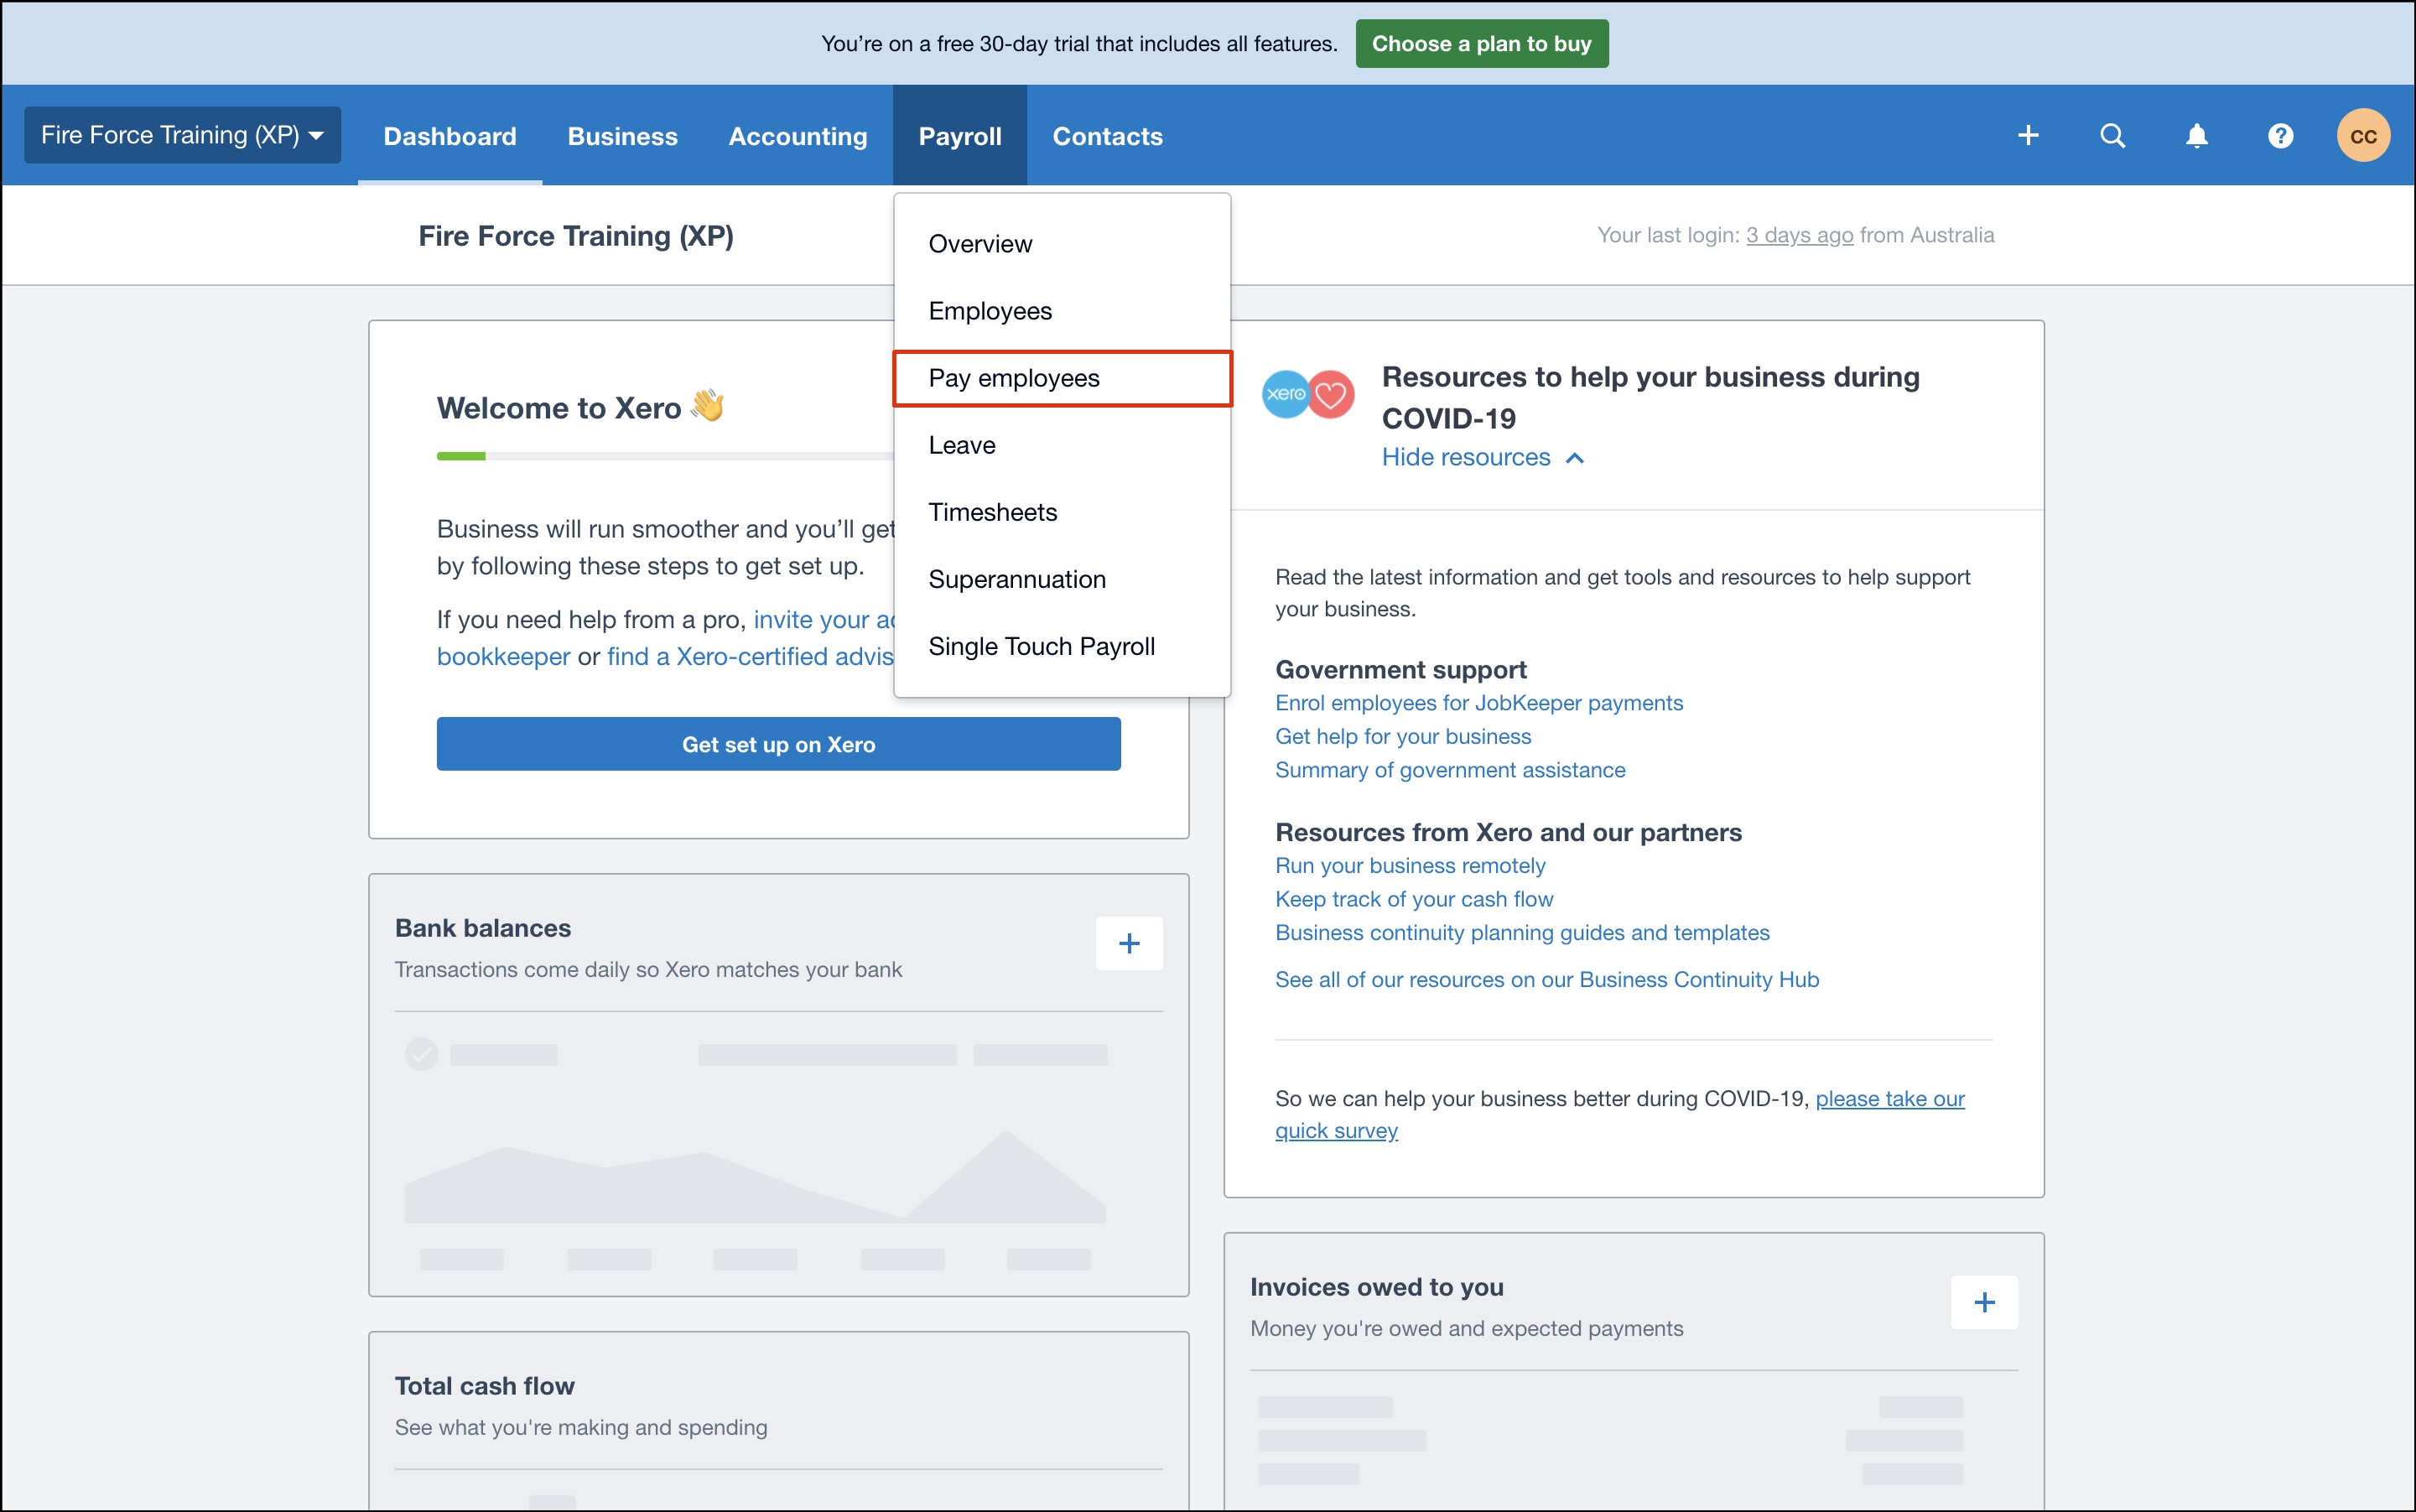2416x1512 pixels.
Task: Click the Xero heart logo icon
Action: (x=1308, y=394)
